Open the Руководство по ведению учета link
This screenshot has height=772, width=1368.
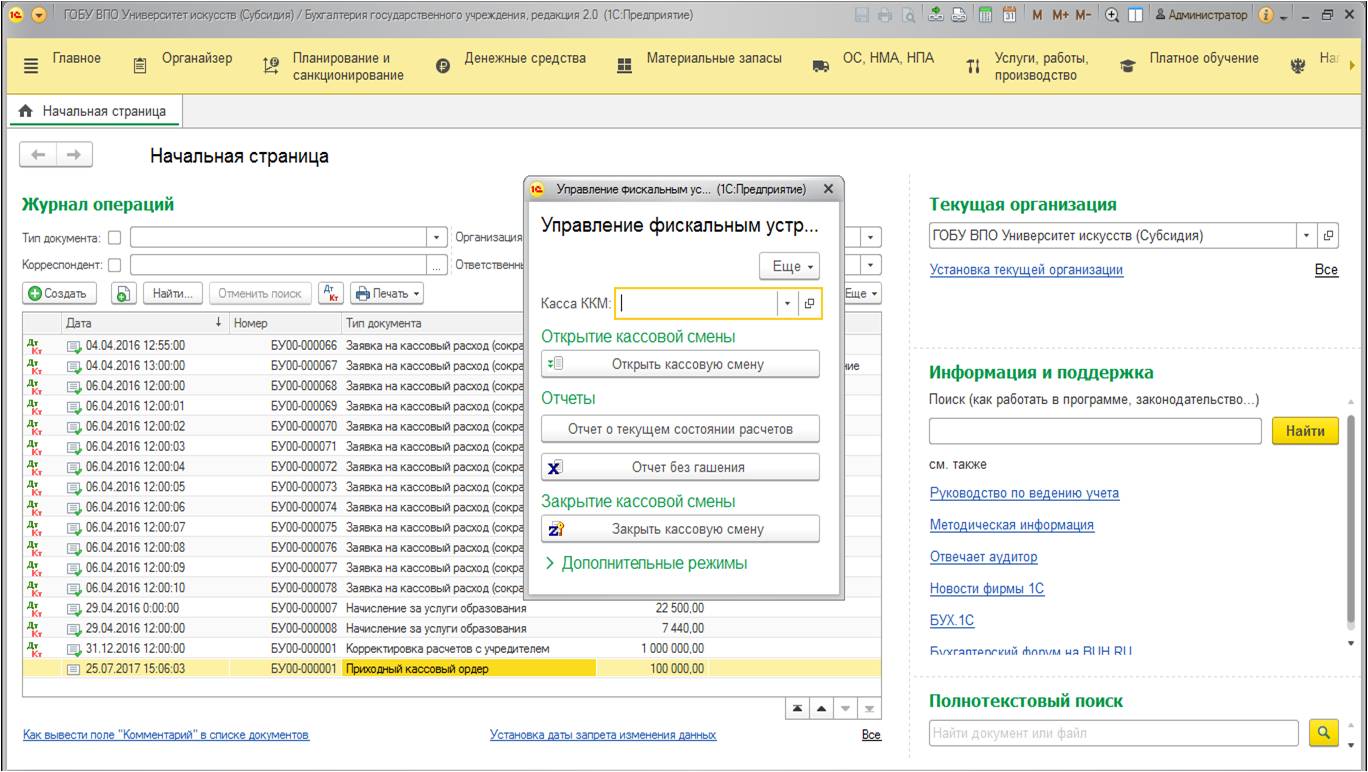point(1024,493)
